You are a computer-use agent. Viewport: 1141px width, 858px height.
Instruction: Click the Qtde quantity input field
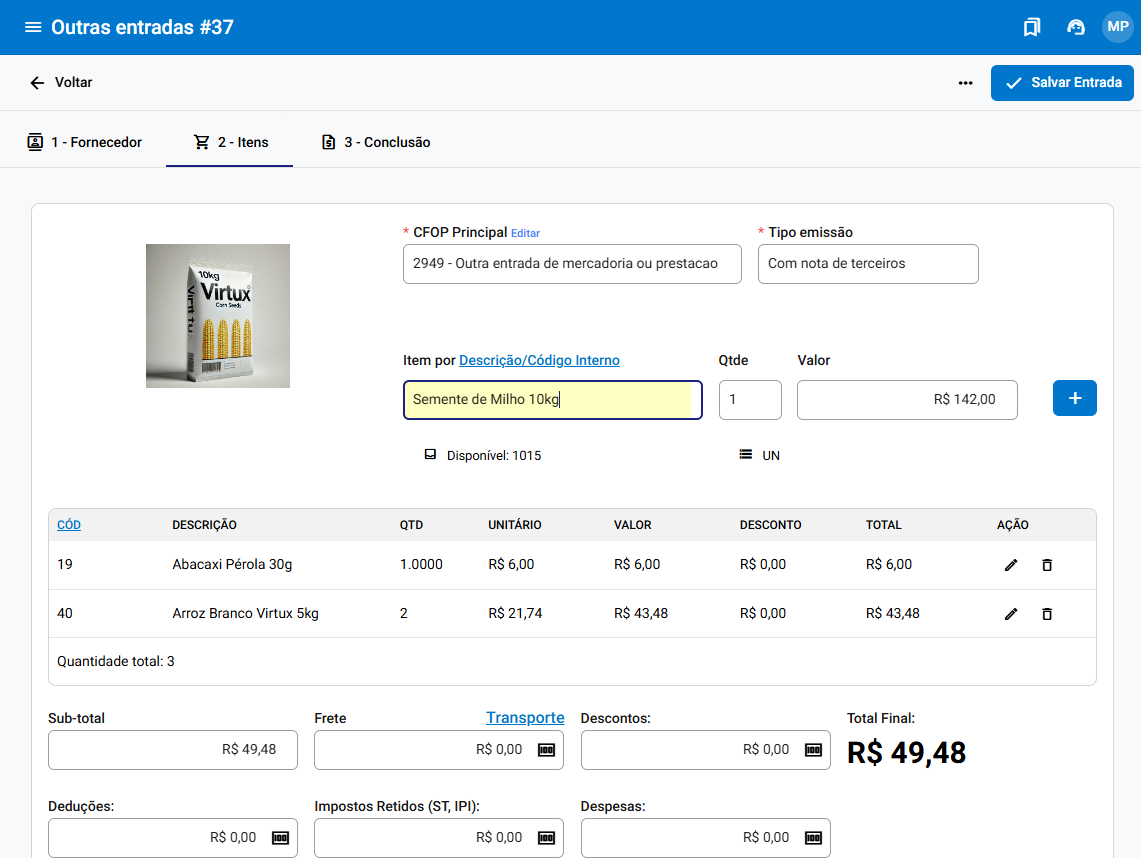pyautogui.click(x=749, y=399)
